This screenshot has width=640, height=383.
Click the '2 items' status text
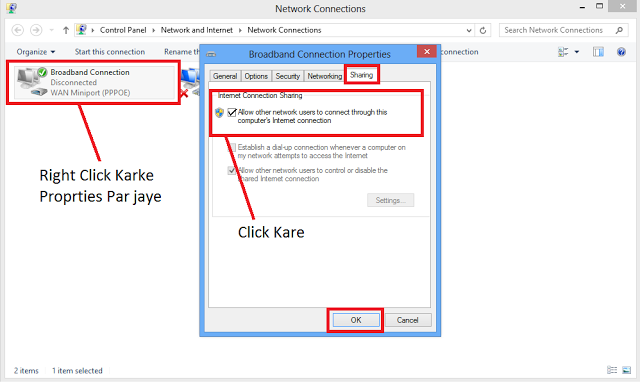[x=26, y=371]
